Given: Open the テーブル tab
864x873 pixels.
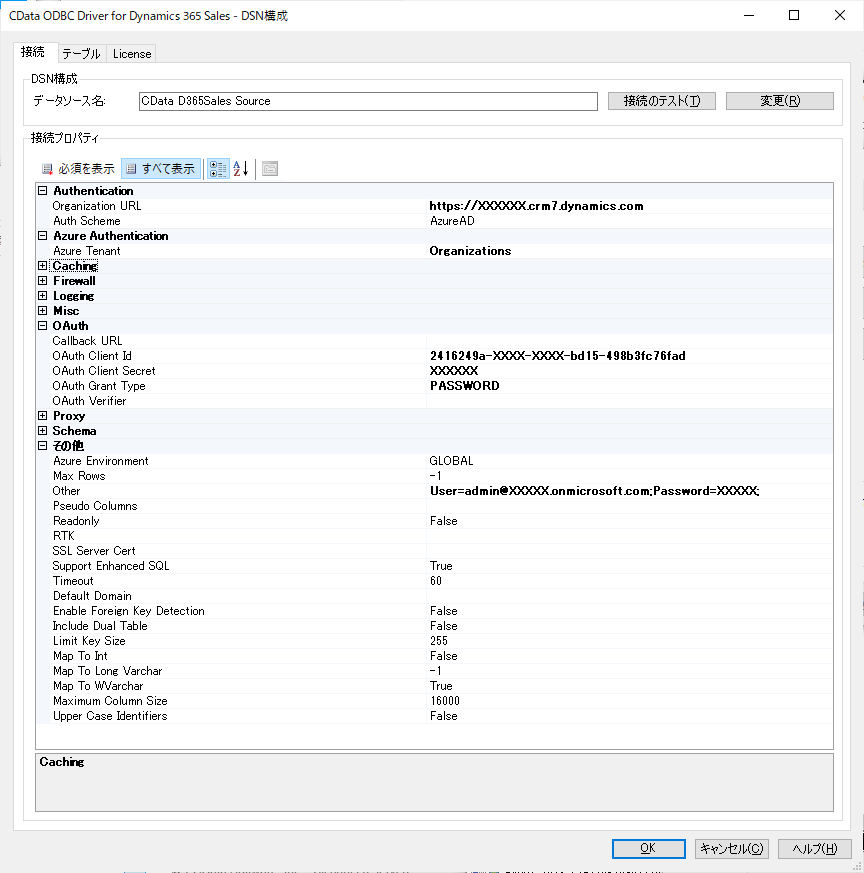Looking at the screenshot, I should tap(81, 54).
